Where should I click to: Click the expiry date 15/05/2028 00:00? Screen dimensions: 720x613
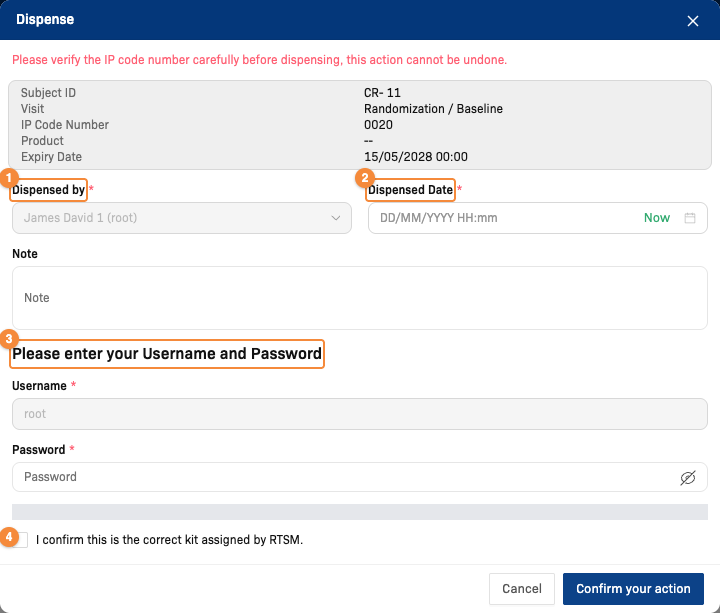pos(416,157)
